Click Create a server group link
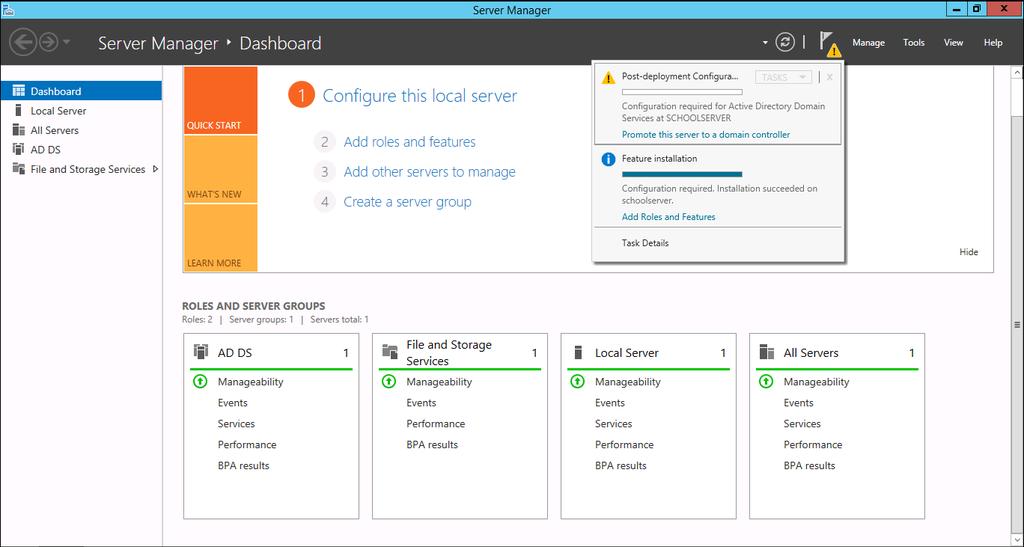Screen dimensions: 1024x547 click(408, 202)
